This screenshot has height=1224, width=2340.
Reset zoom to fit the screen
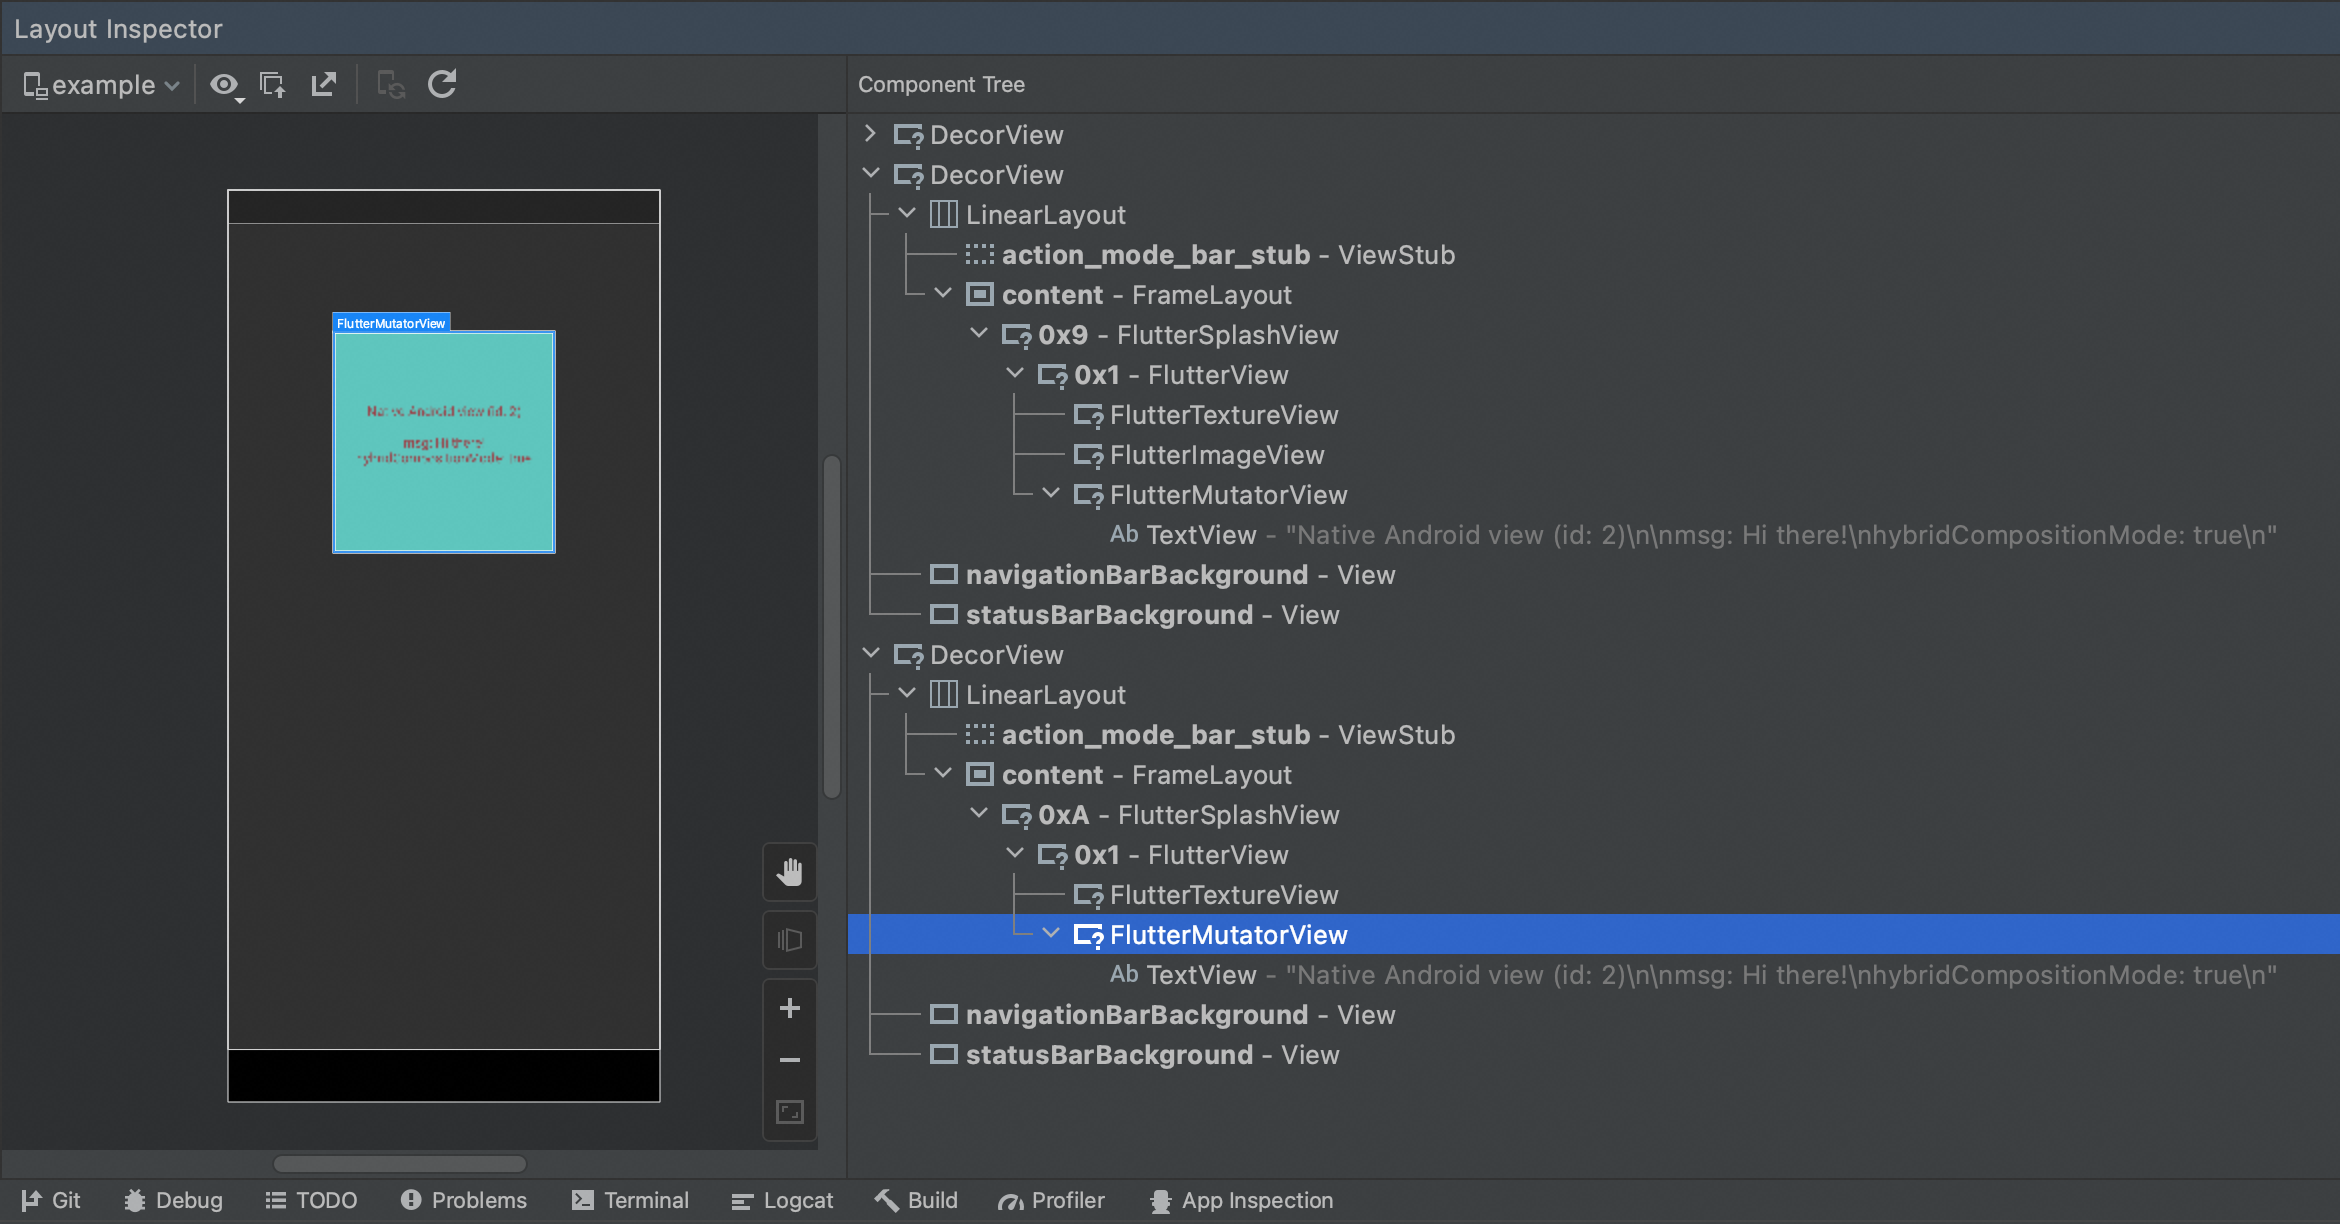[789, 1111]
